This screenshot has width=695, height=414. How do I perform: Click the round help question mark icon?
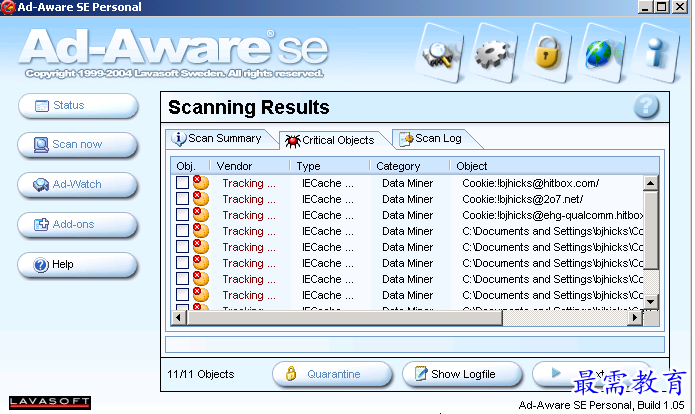tap(646, 106)
